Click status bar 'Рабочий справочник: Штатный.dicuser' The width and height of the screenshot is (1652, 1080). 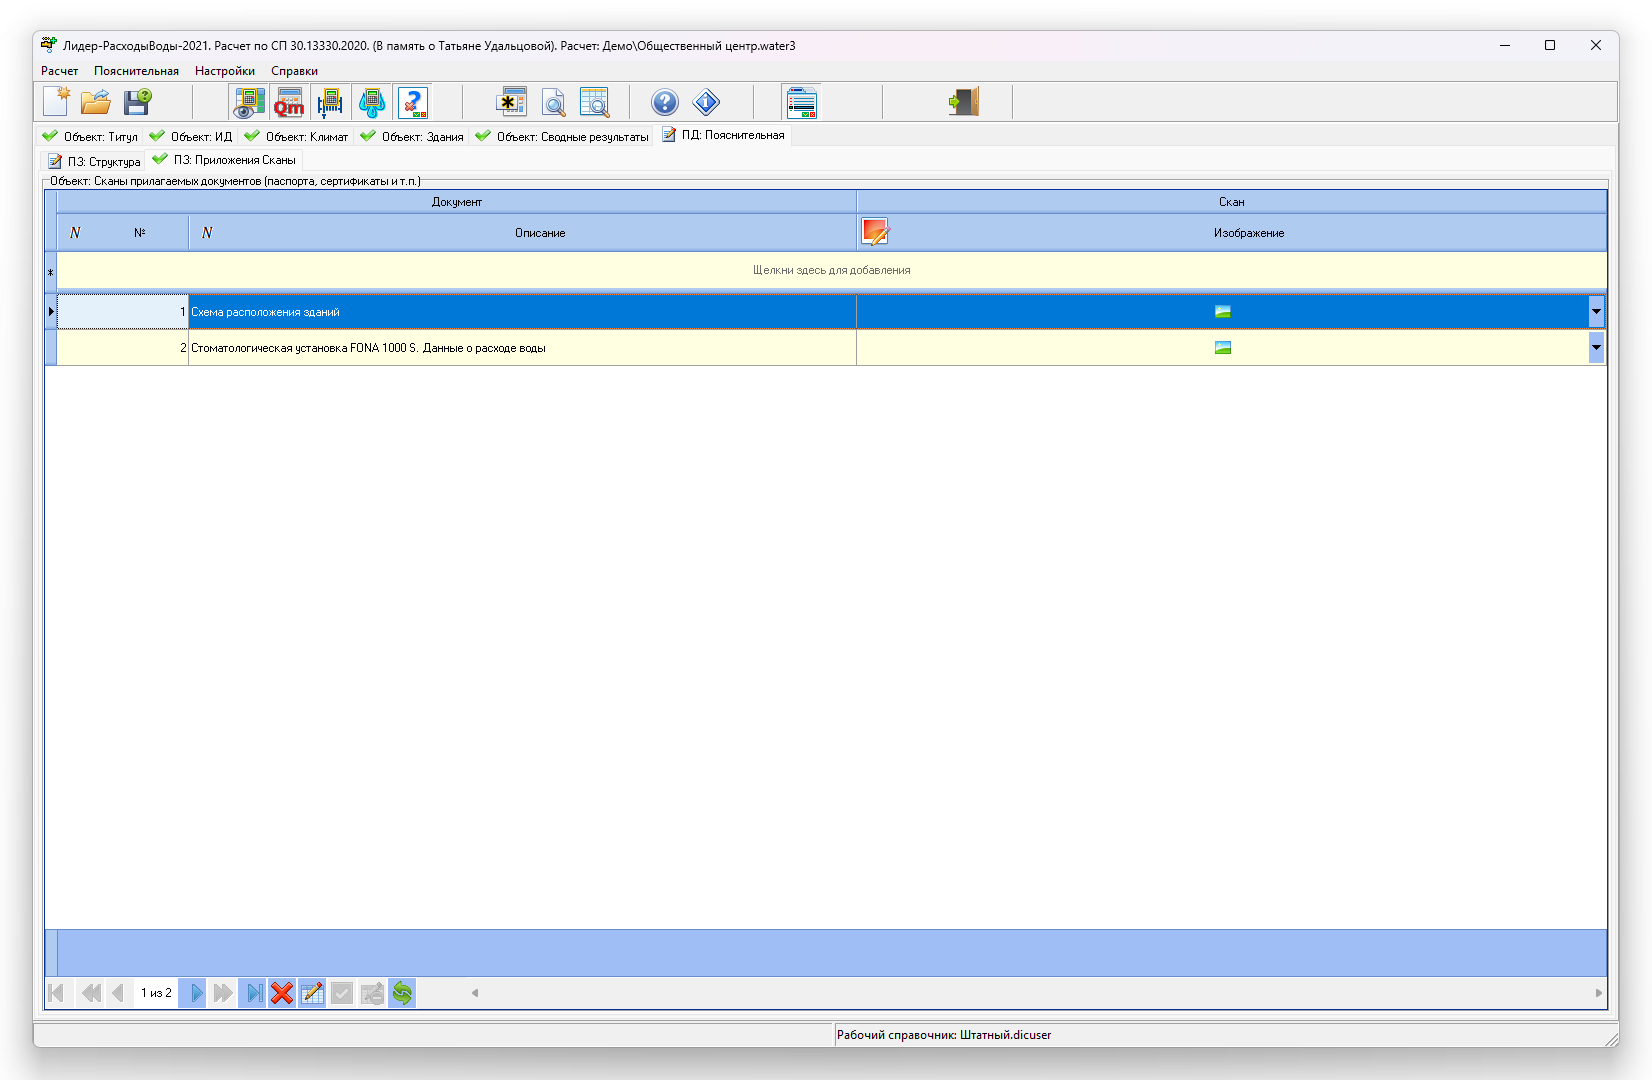point(944,1035)
